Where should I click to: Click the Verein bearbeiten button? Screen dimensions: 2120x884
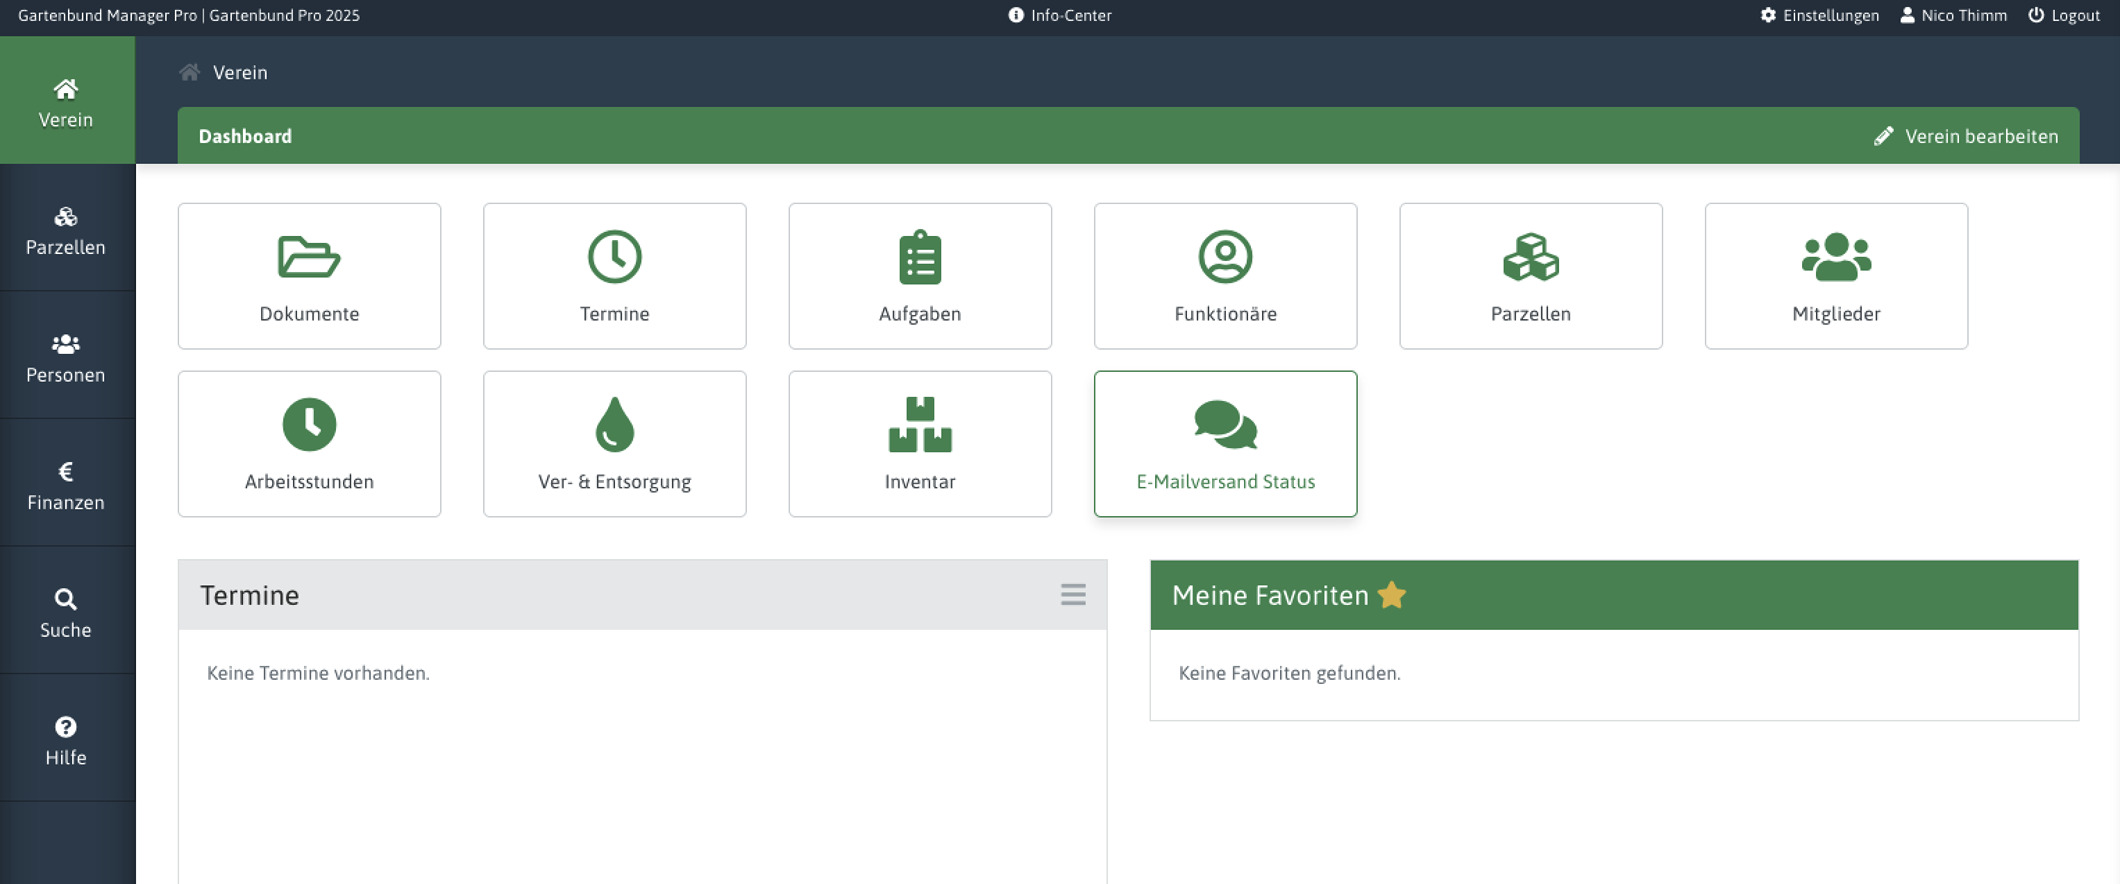click(1966, 136)
